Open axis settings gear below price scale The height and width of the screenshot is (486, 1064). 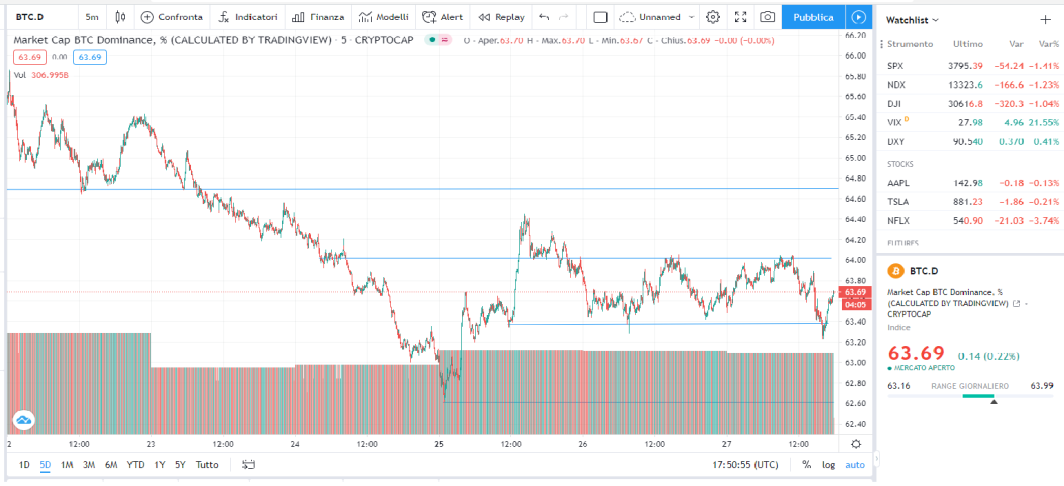(856, 444)
